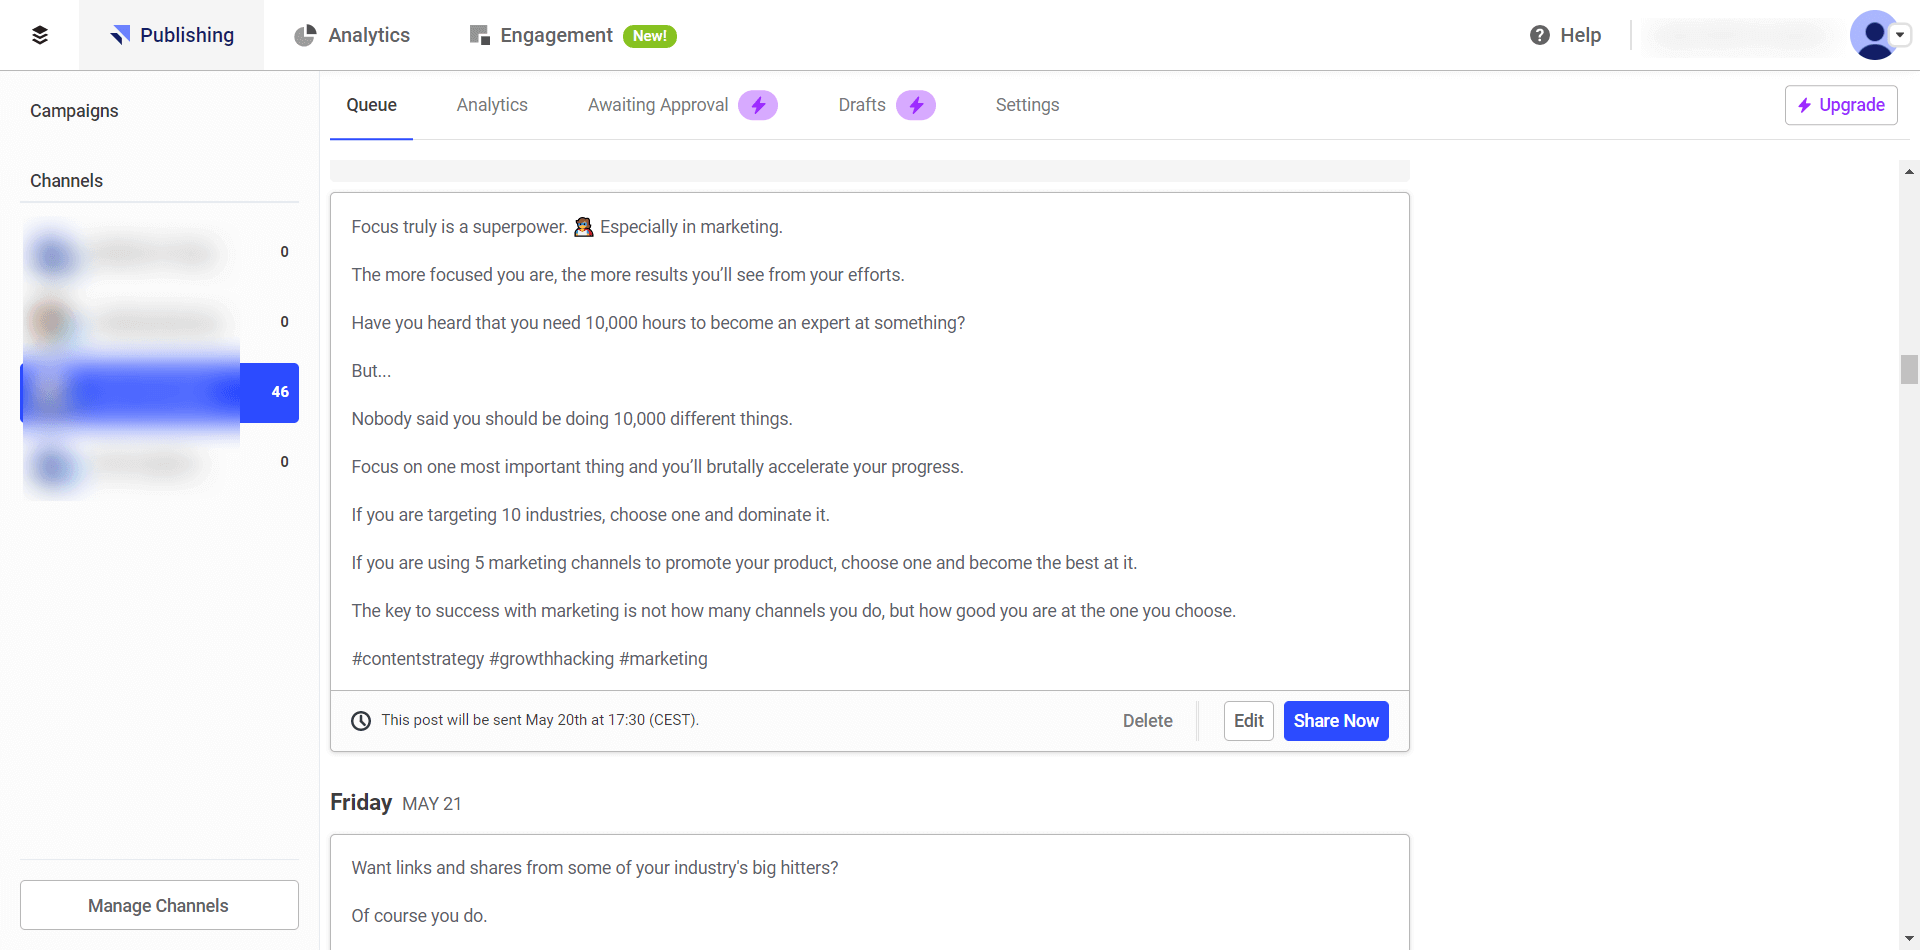Switch to the Queue tab
1920x950 pixels.
(x=371, y=105)
